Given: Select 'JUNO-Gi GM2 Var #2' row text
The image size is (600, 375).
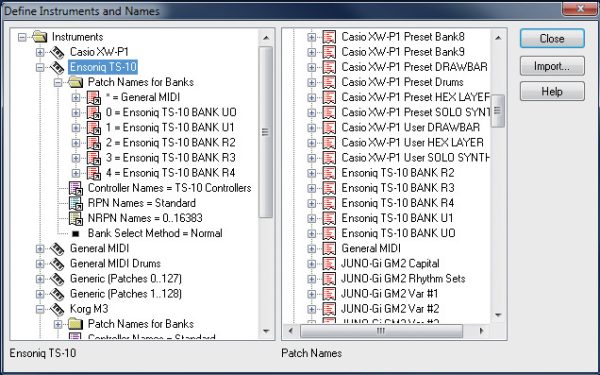Looking at the screenshot, I should (x=390, y=309).
